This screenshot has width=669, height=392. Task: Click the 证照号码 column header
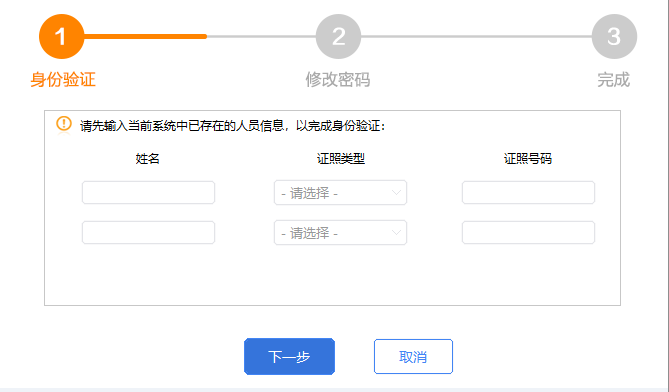pyautogui.click(x=528, y=159)
